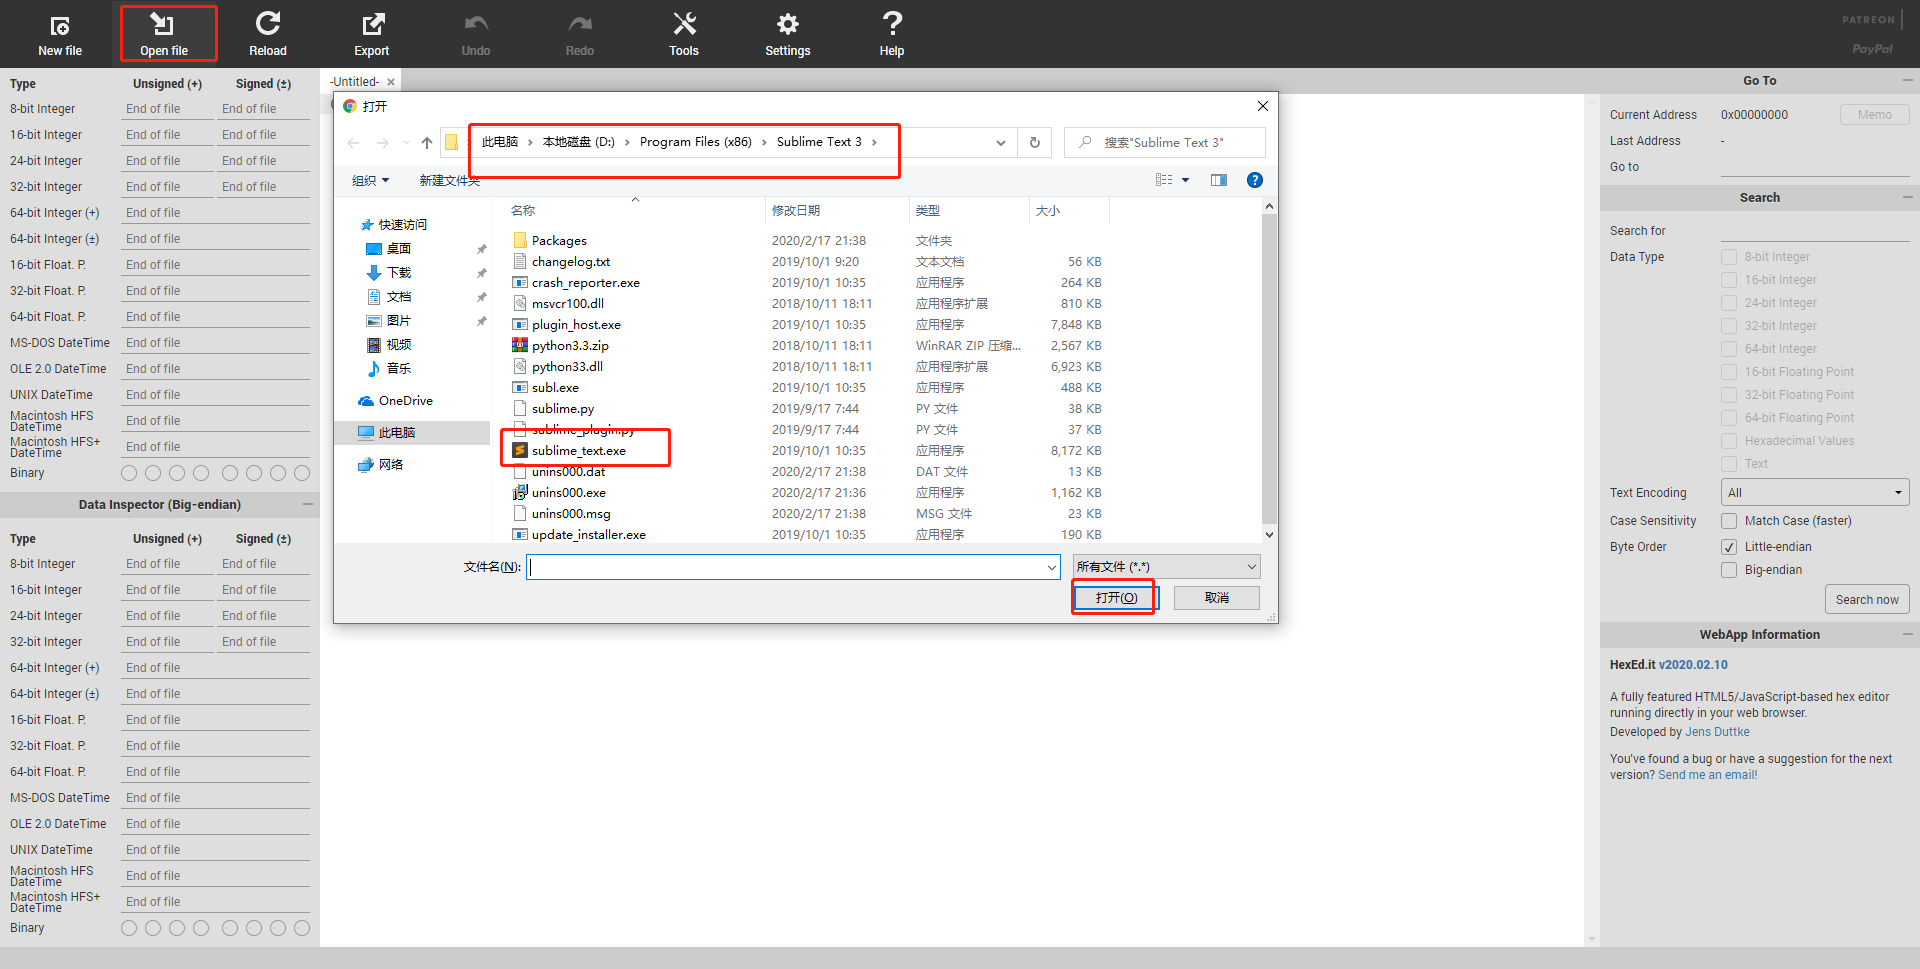Image resolution: width=1920 pixels, height=969 pixels.
Task: Collapse the WebApp Information panel
Action: 1907,635
